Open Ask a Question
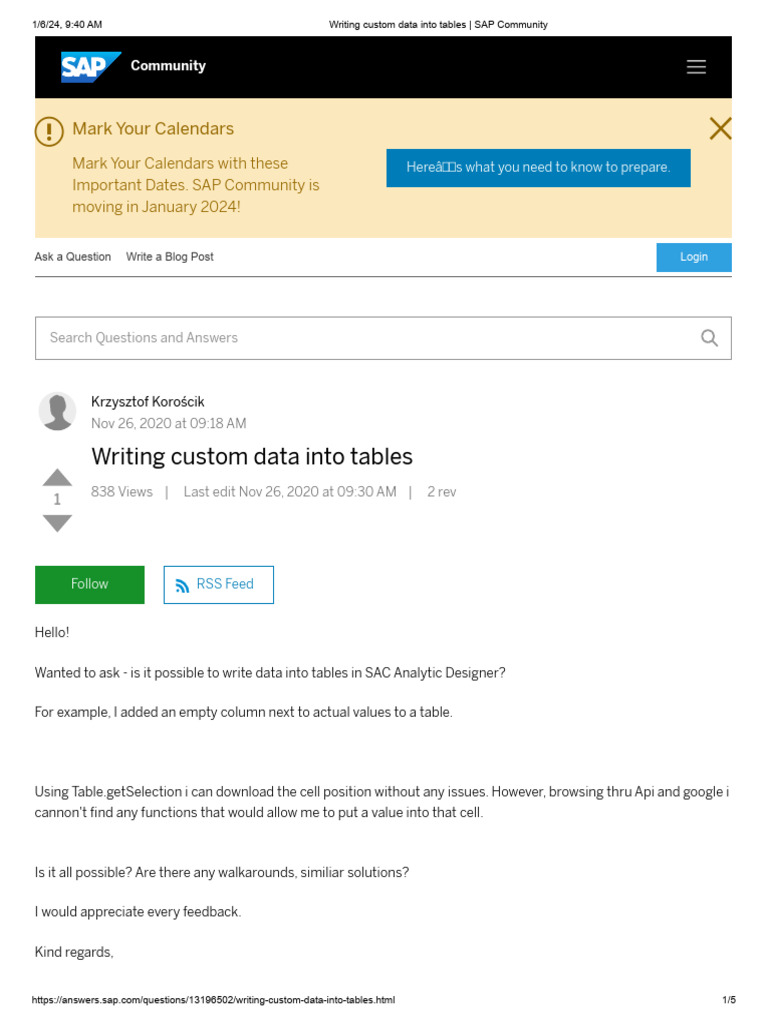This screenshot has width=768, height=1024. [x=73, y=257]
